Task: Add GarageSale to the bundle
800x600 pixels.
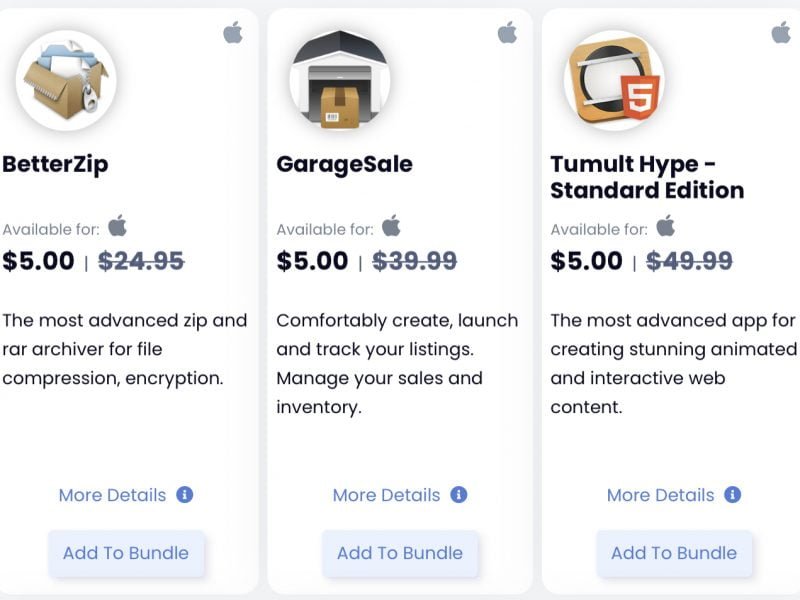Action: [x=400, y=553]
